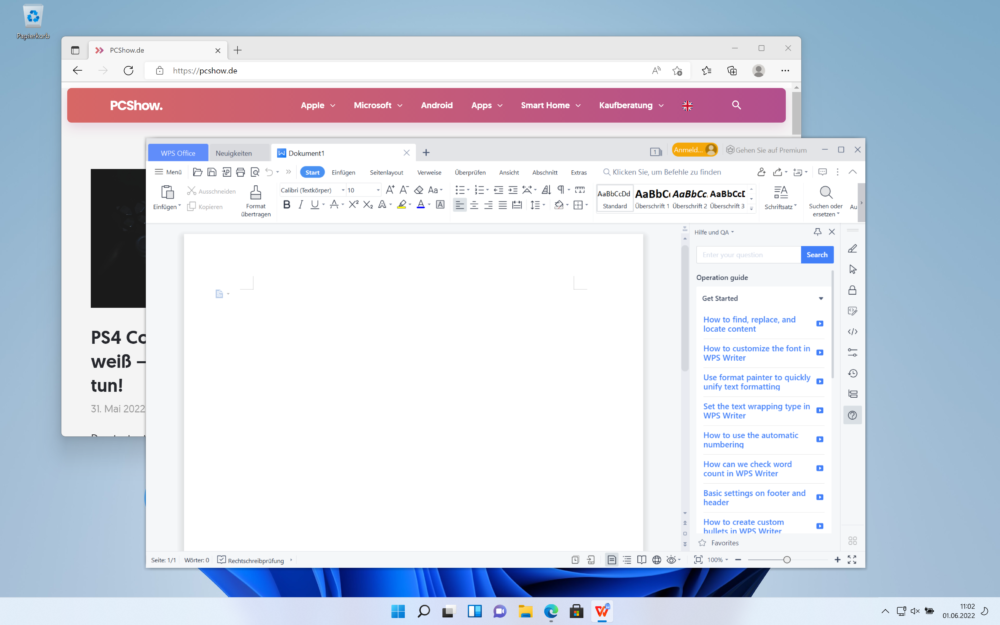The width and height of the screenshot is (1000, 625).
Task: Increase font size with A+ icon
Action: pyautogui.click(x=390, y=190)
